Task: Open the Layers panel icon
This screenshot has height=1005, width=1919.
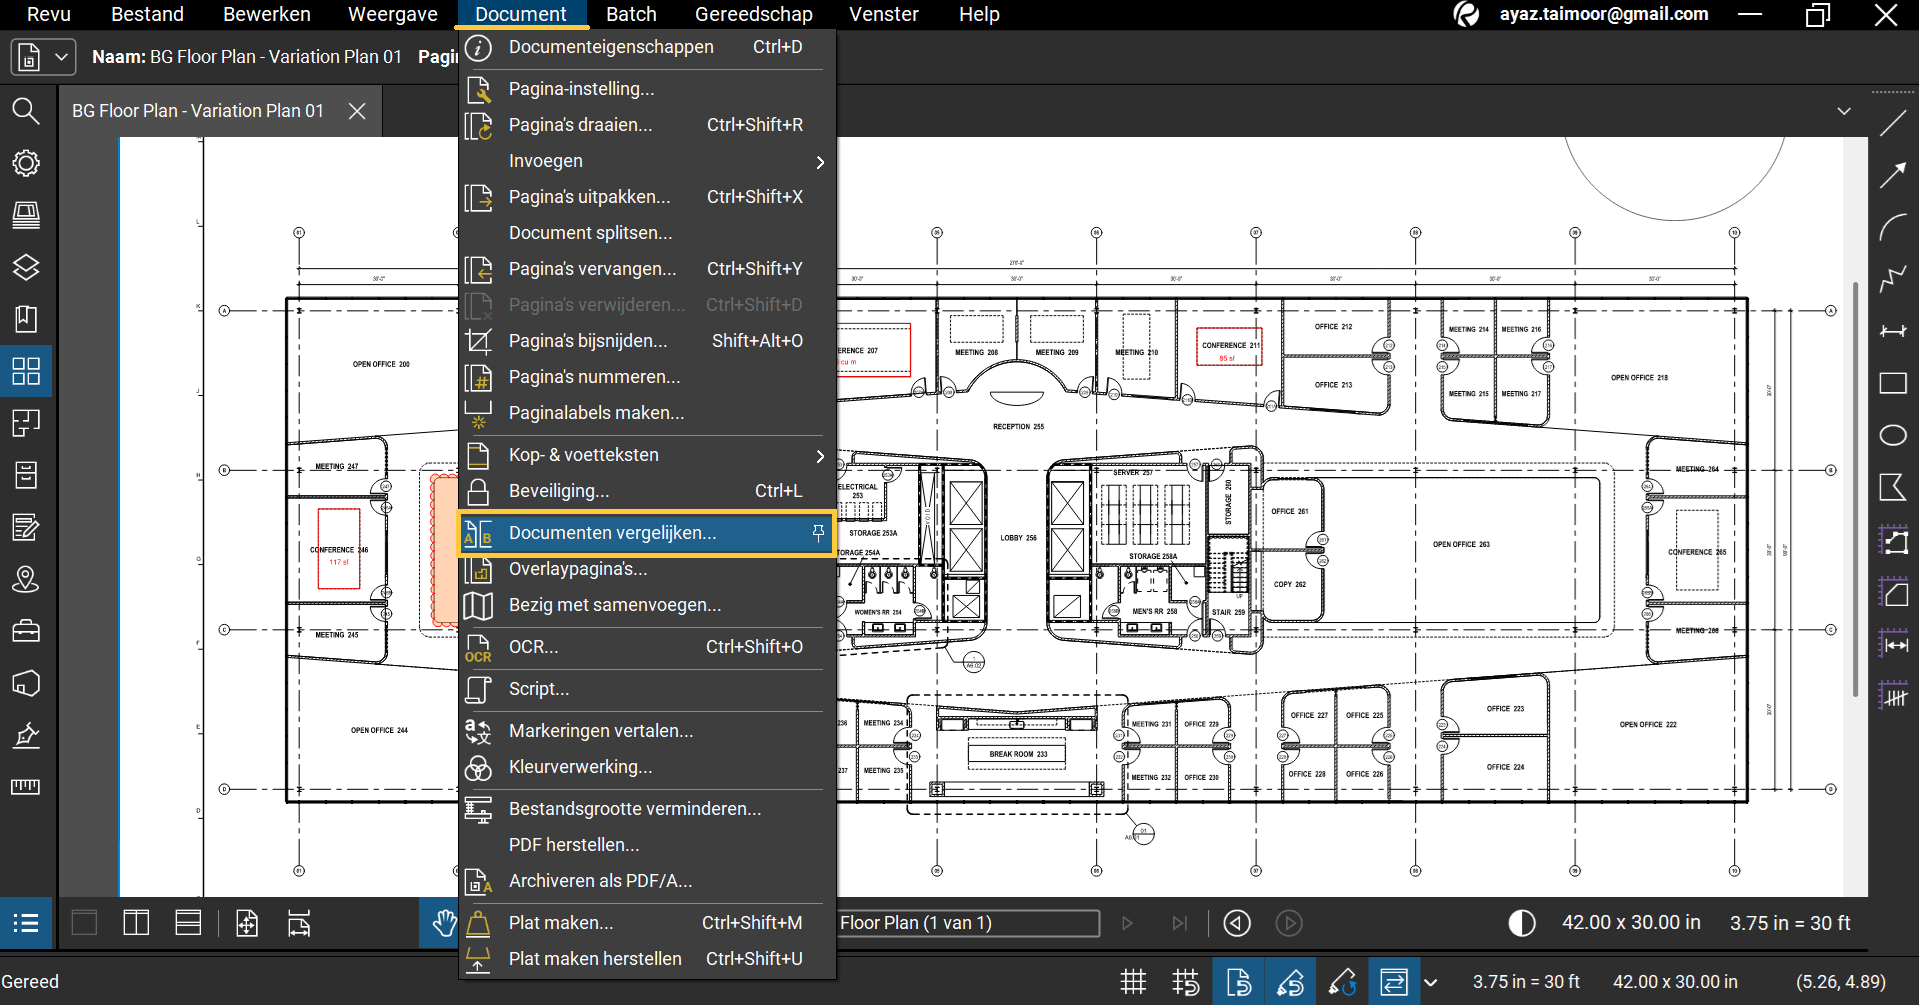Action: click(26, 267)
